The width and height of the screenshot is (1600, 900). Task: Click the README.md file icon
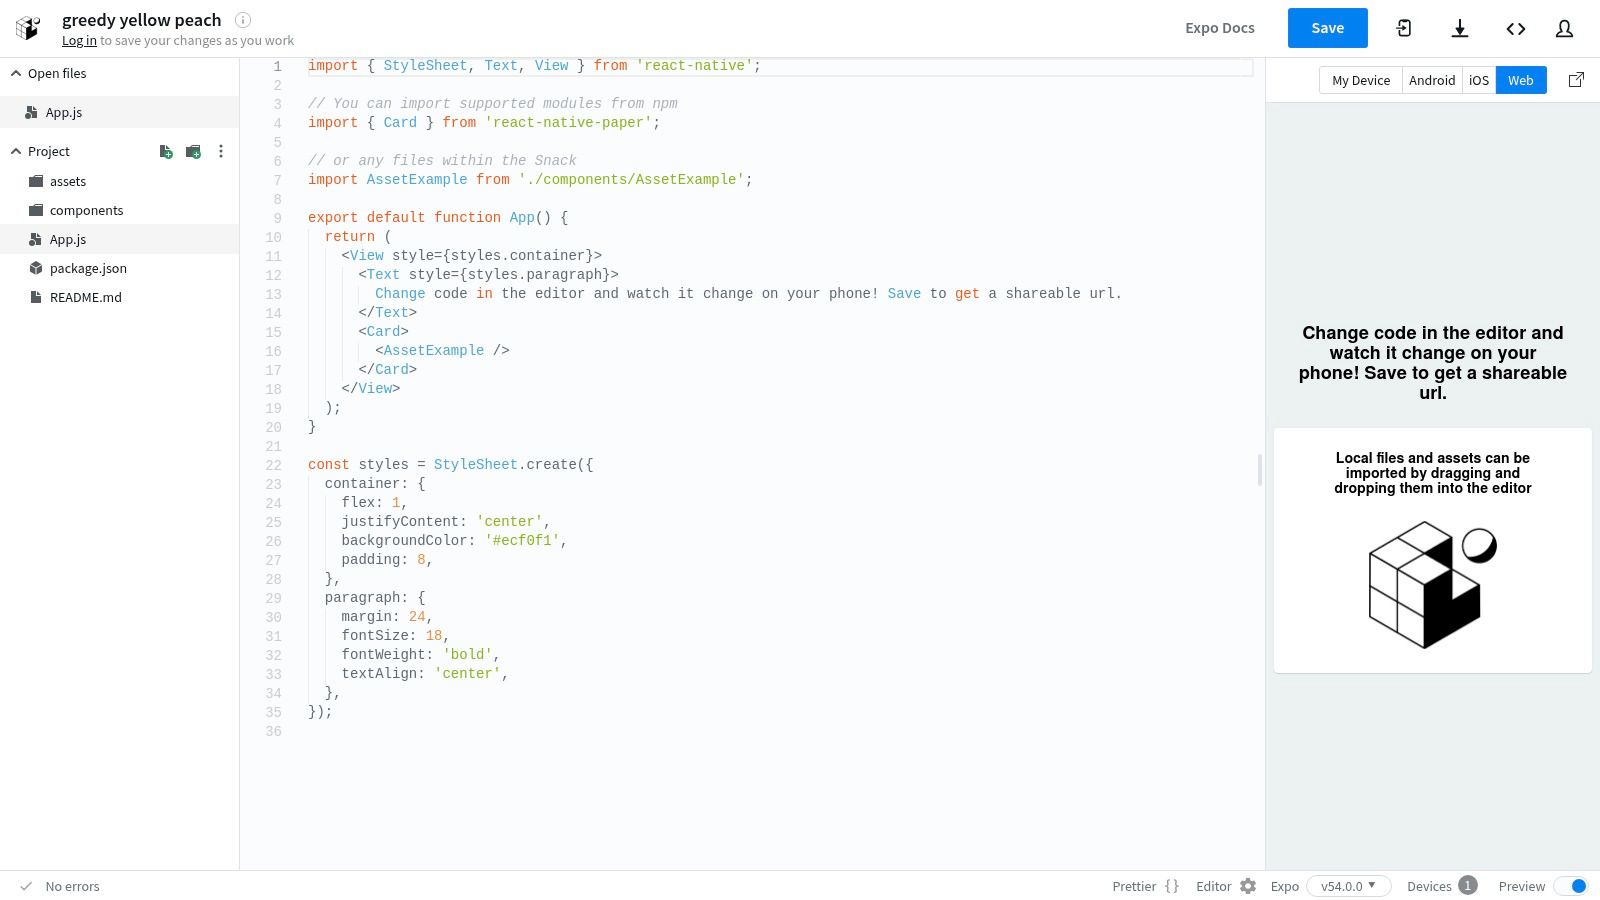[x=36, y=297]
